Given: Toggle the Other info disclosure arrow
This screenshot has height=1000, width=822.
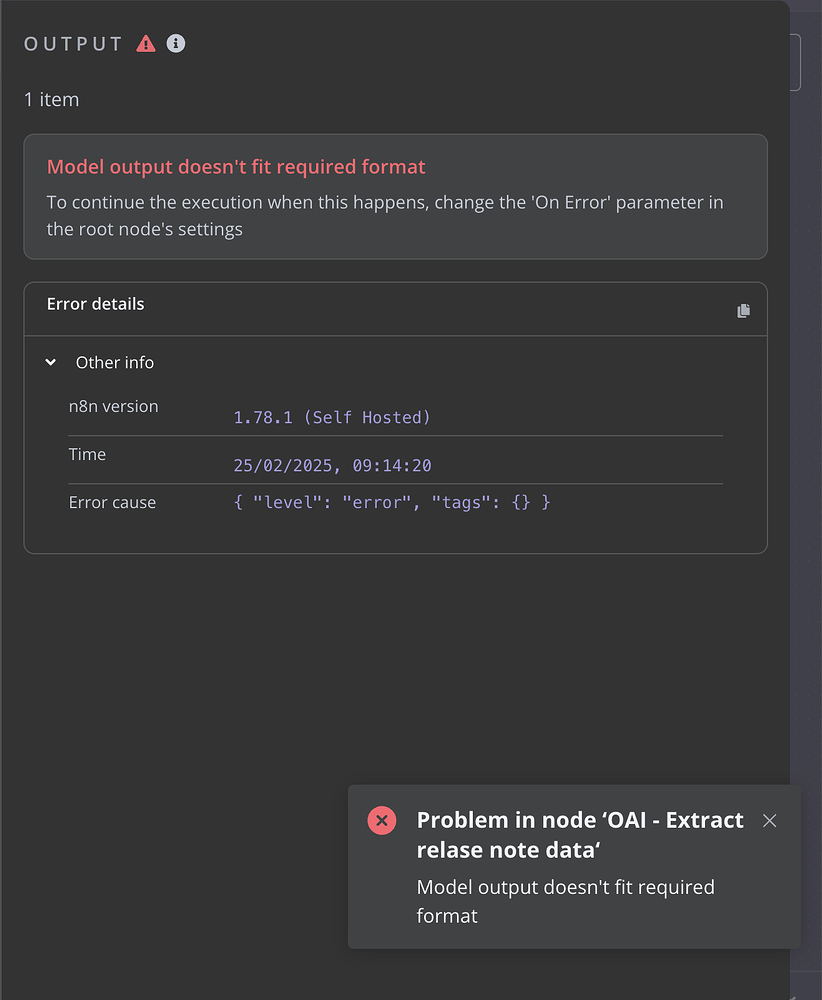Looking at the screenshot, I should point(50,362).
